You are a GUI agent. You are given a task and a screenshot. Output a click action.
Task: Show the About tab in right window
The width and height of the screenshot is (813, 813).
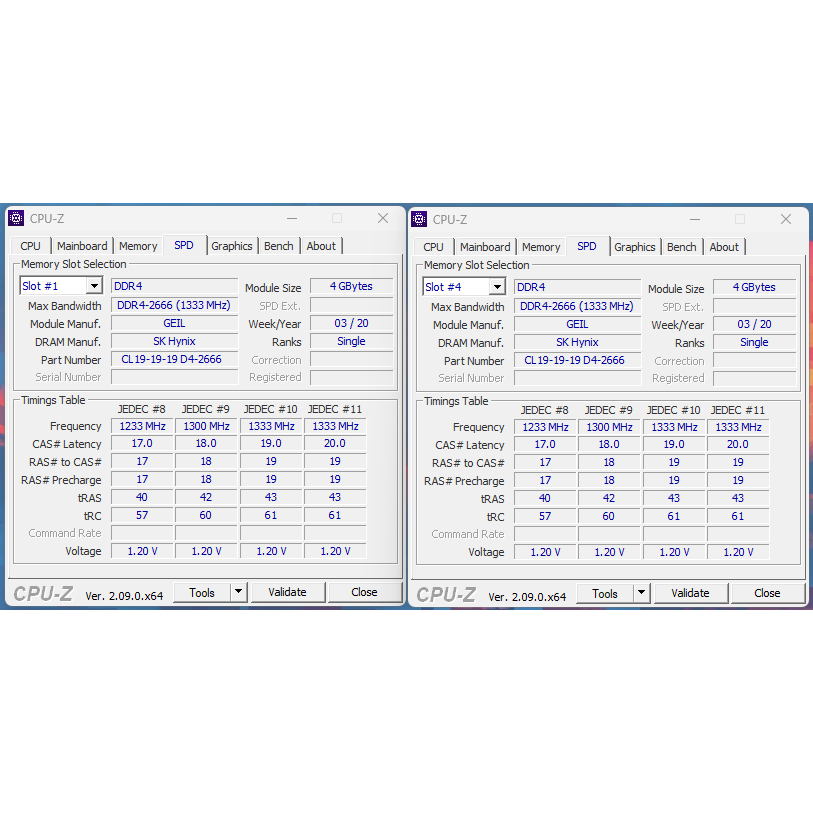pyautogui.click(x=724, y=247)
